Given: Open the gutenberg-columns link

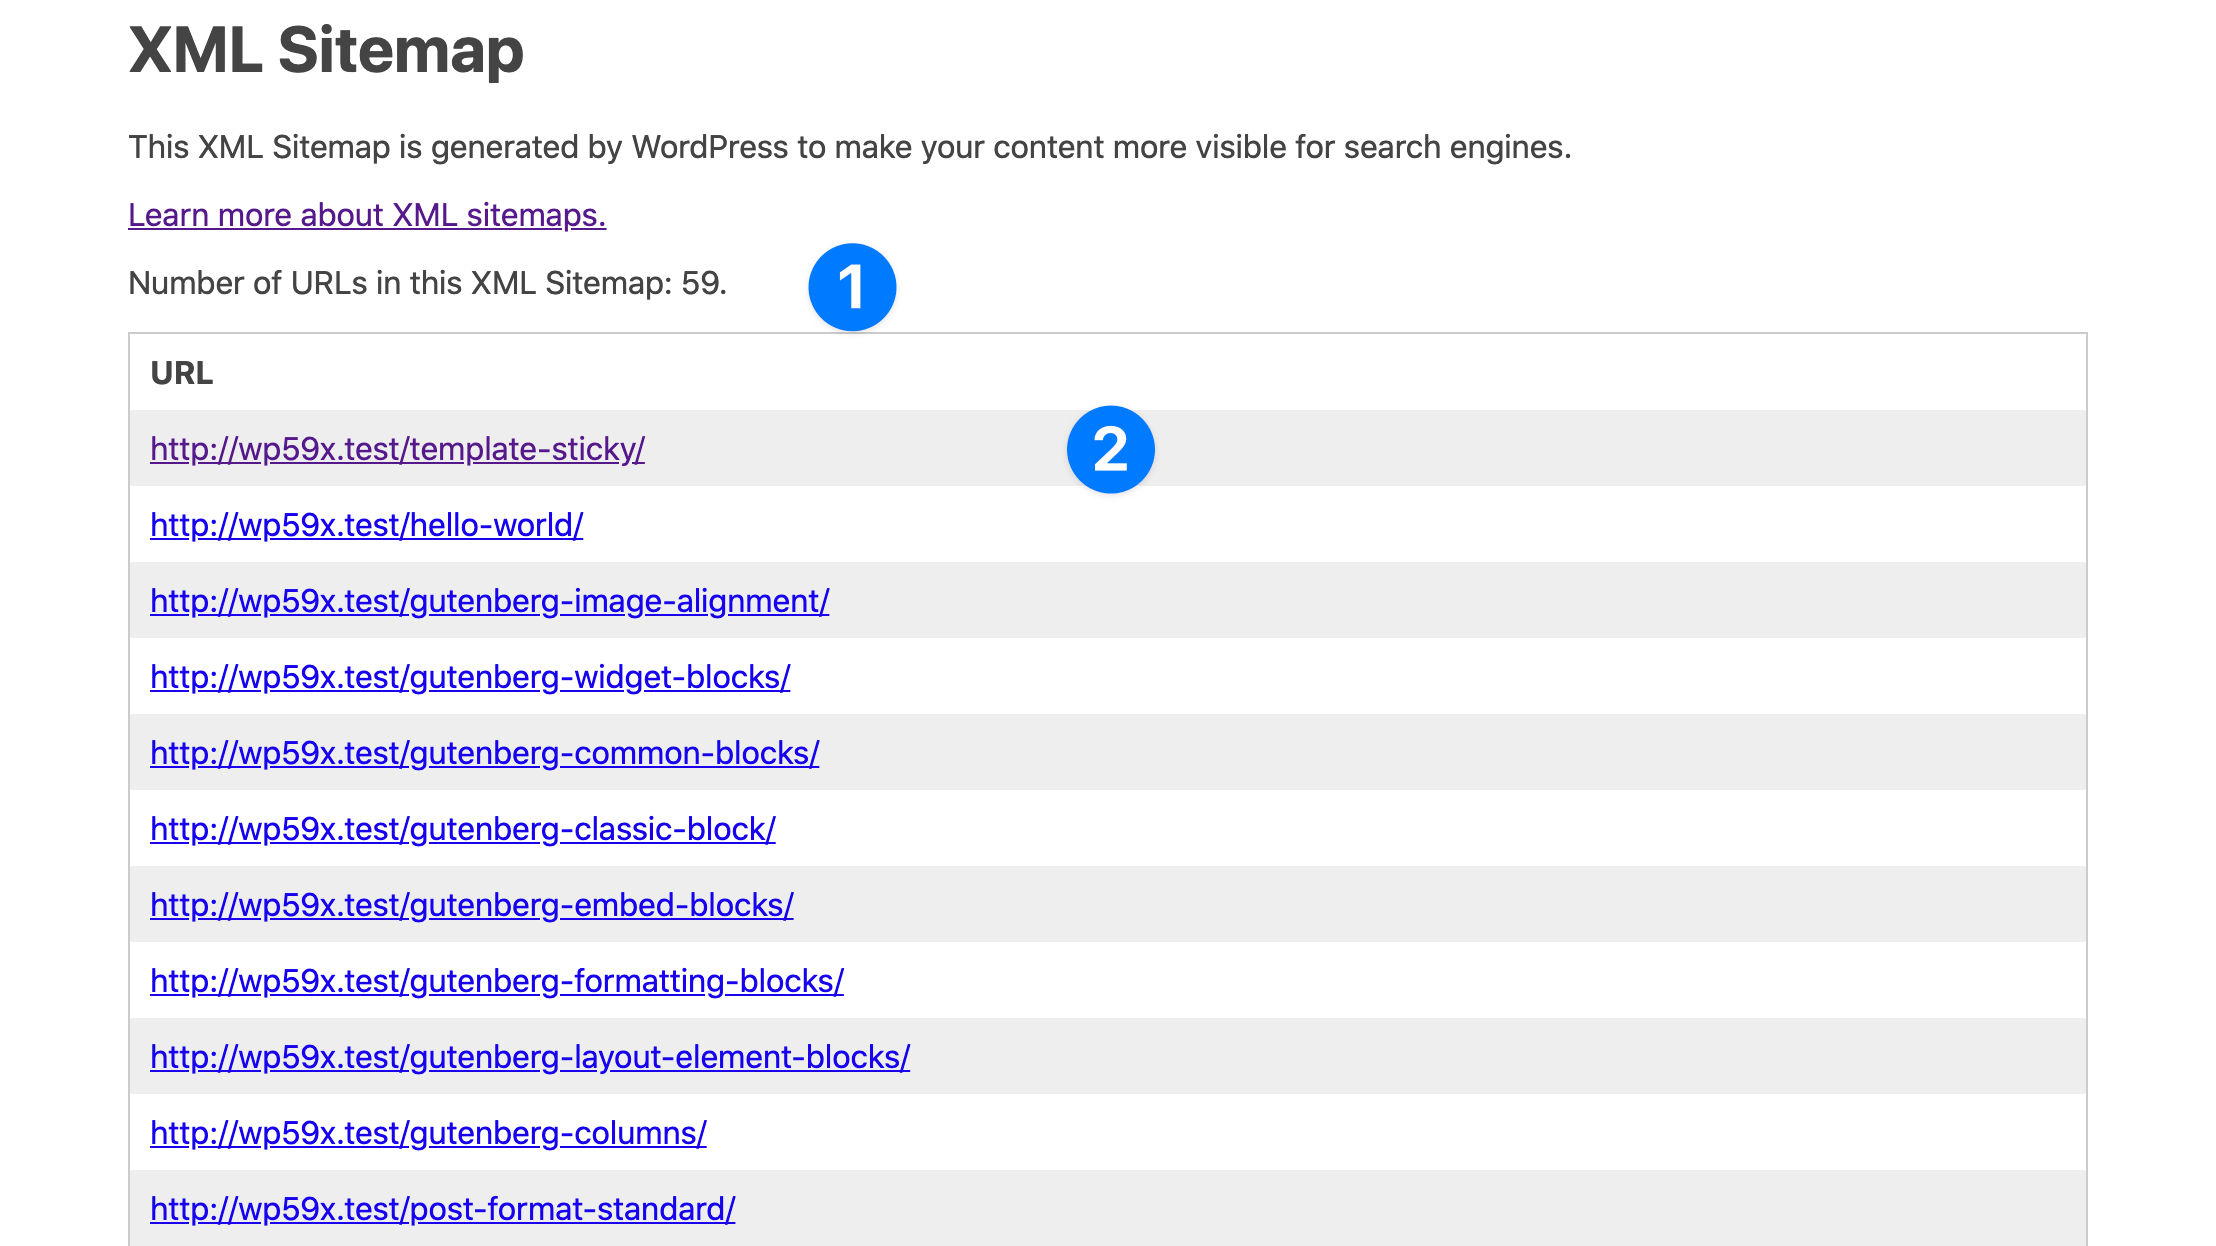Looking at the screenshot, I should [428, 1133].
